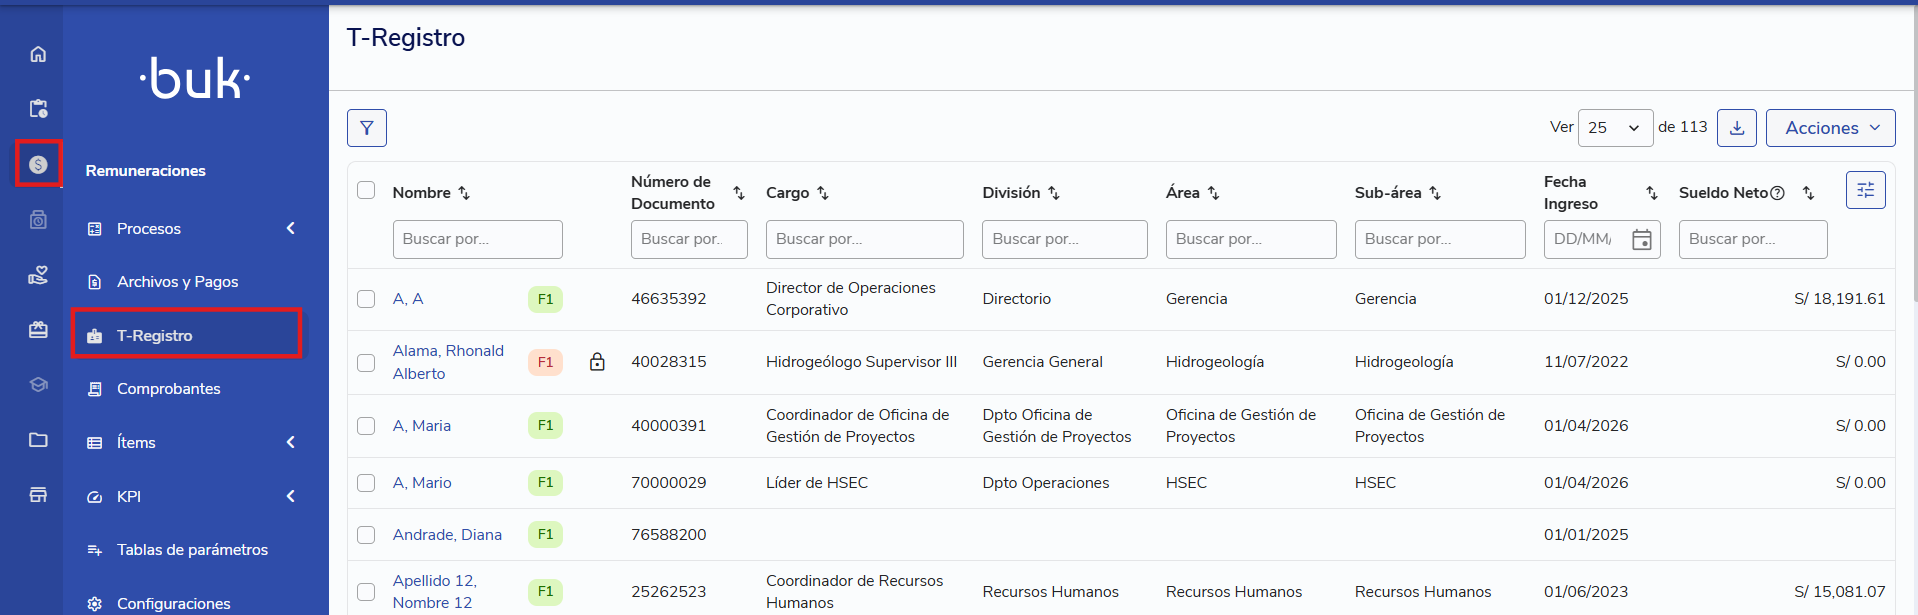The width and height of the screenshot is (1918, 615).
Task: Open the Acciones dropdown
Action: 1830,128
